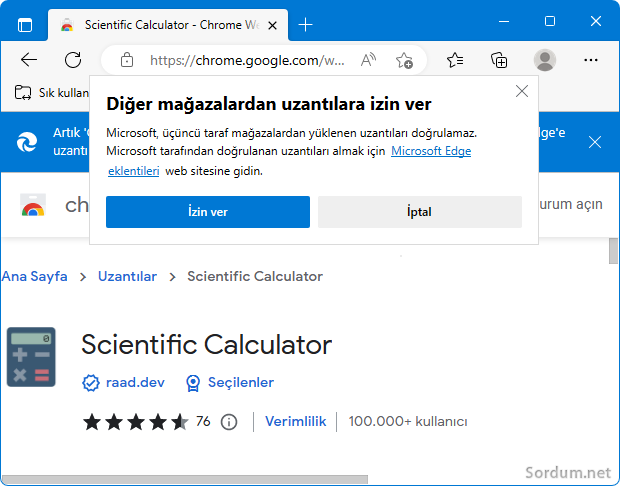
Task: Click the rating info icon
Action: (x=229, y=422)
